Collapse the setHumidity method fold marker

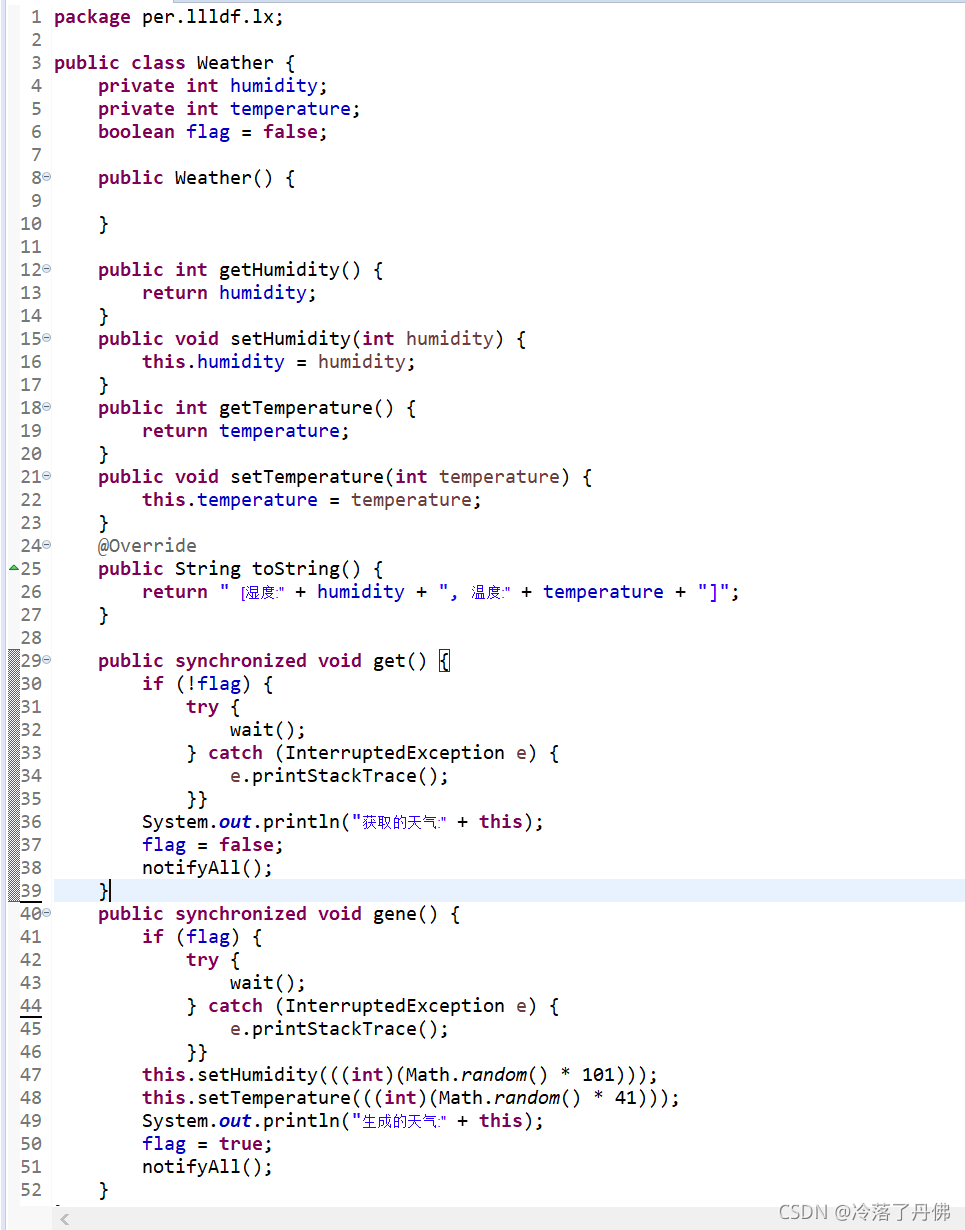click(46, 338)
